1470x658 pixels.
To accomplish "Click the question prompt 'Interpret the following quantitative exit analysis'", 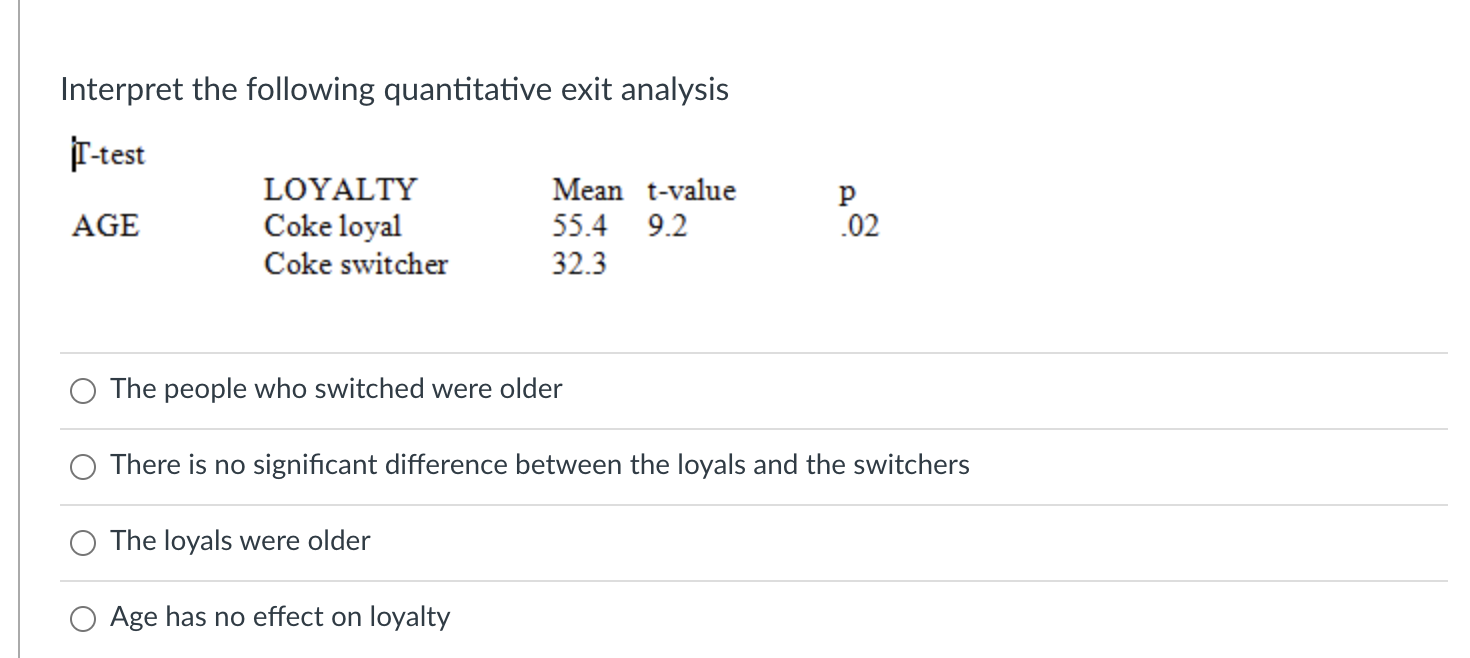I will [395, 90].
